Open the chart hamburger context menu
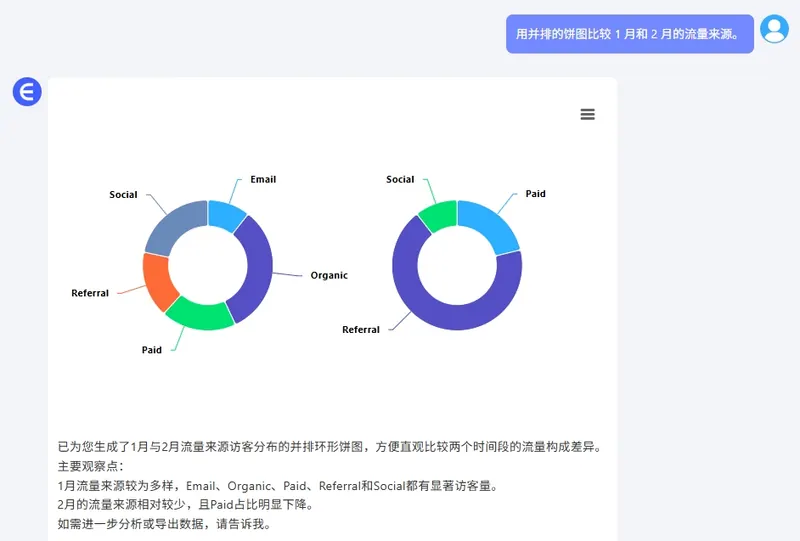This screenshot has height=541, width=800. [587, 114]
